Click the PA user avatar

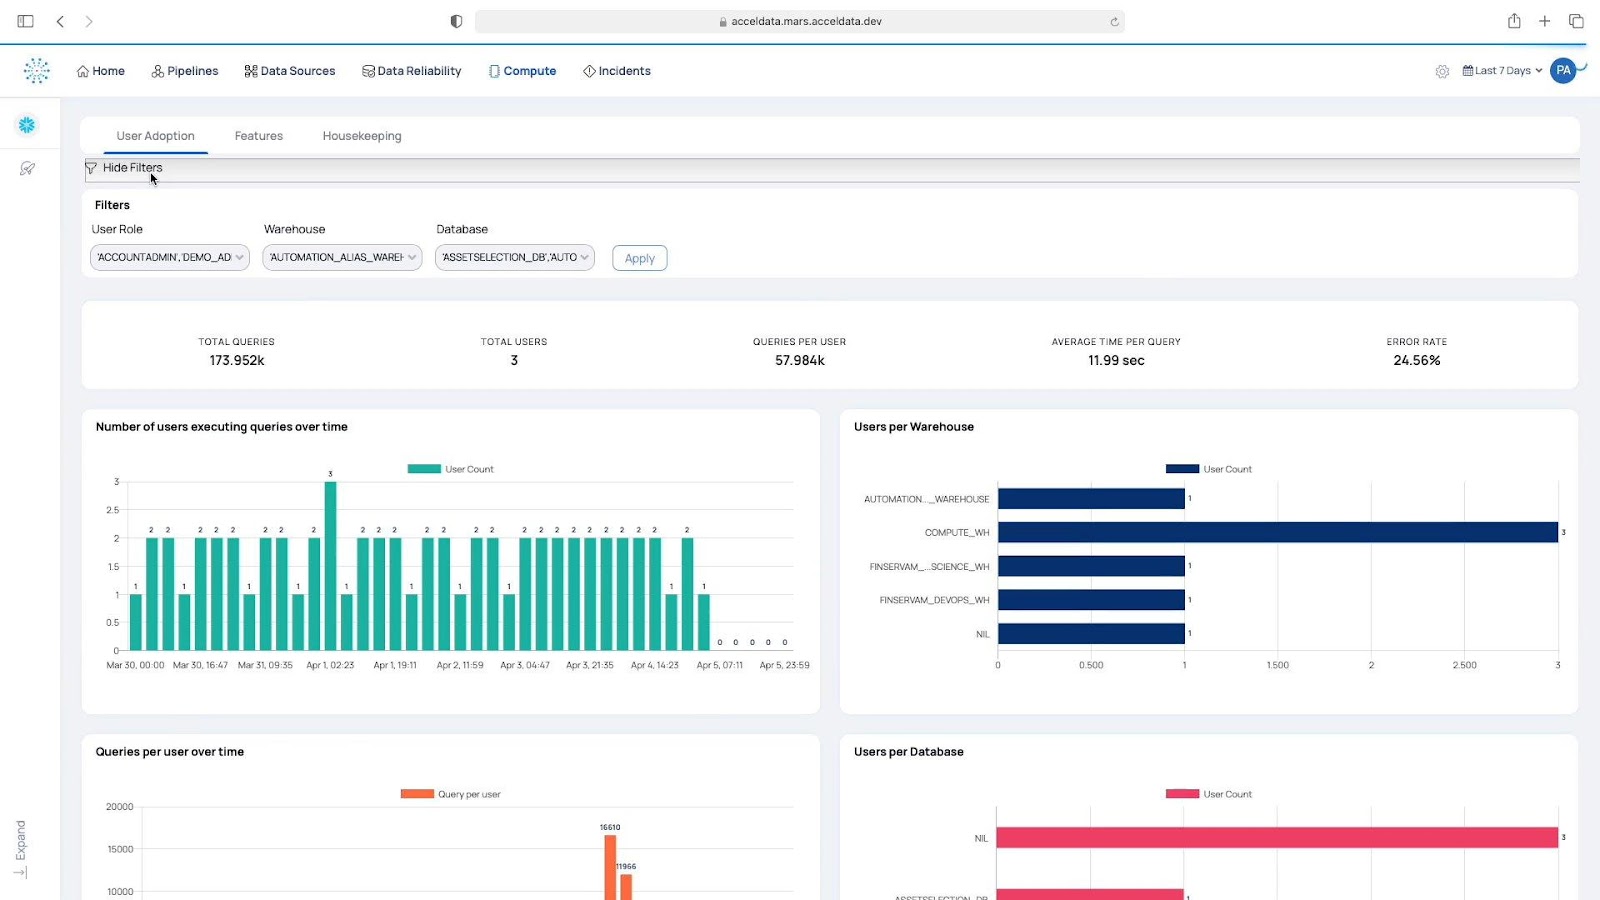tap(1563, 71)
